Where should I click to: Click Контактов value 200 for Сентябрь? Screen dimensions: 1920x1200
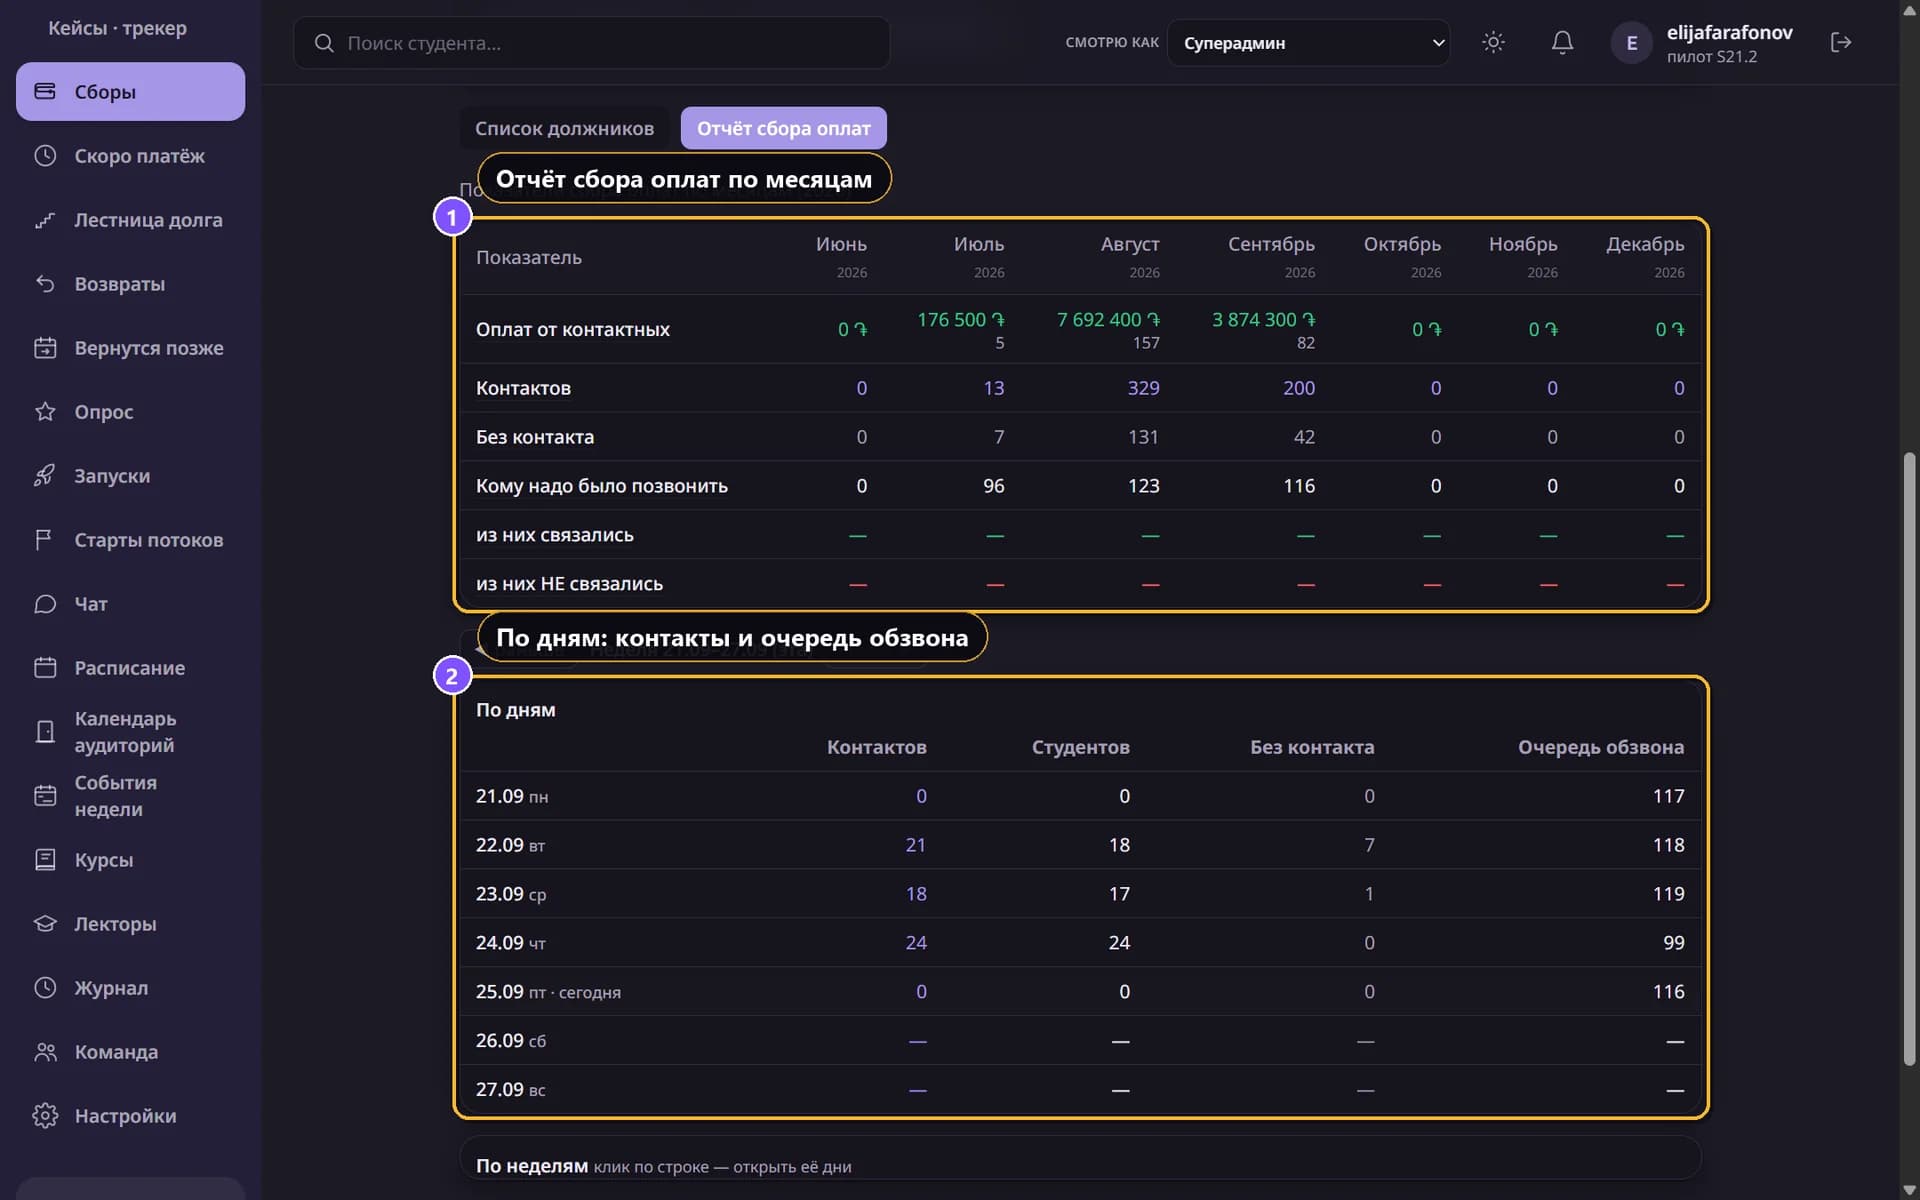coord(1299,388)
